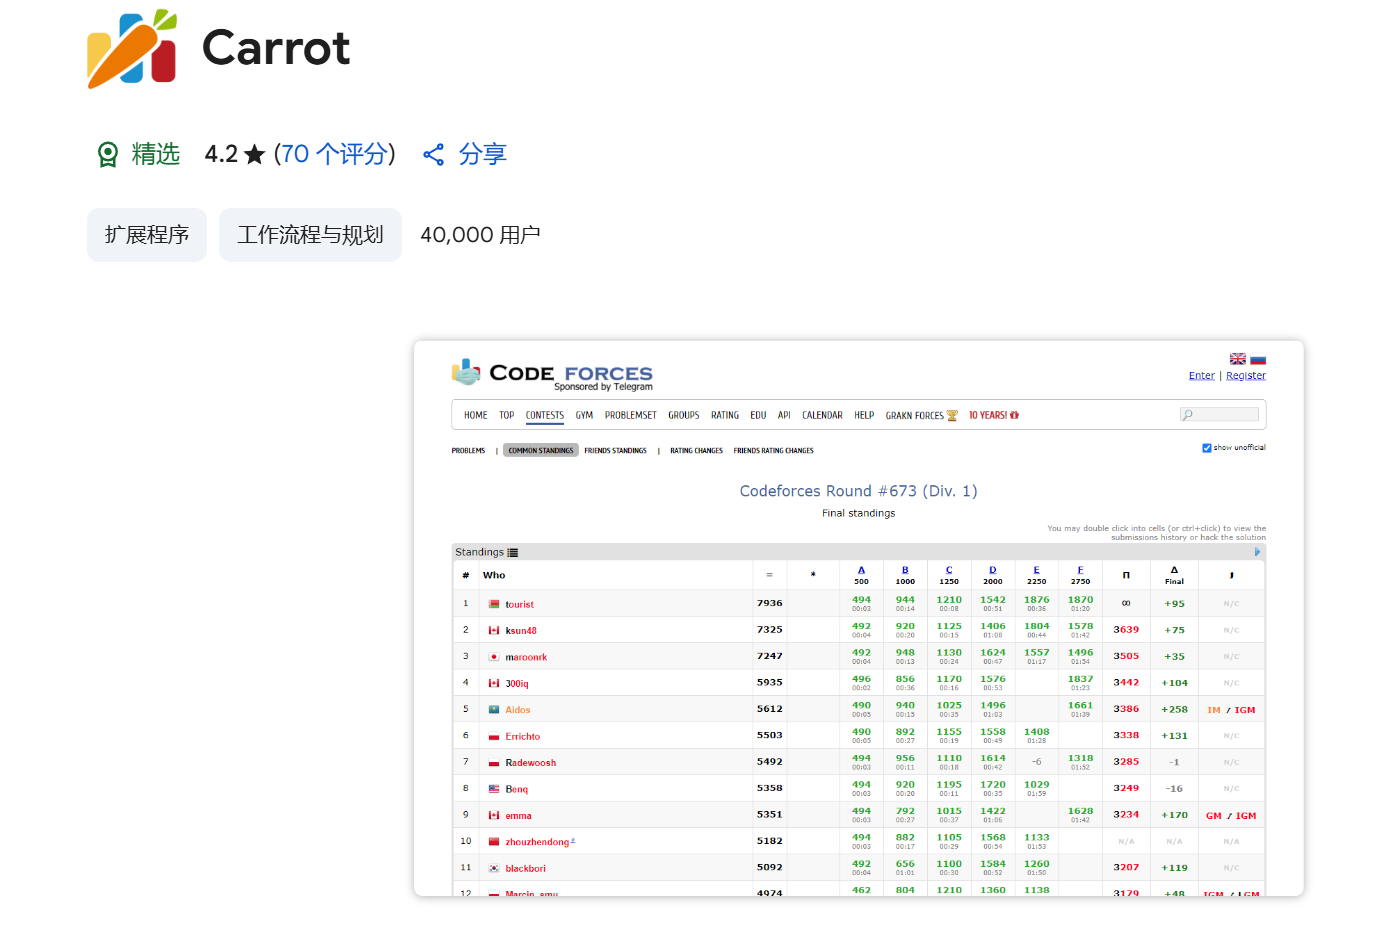Select the 工作流程与规划 category chip
Screen dimensions: 1388x945
coord(310,234)
